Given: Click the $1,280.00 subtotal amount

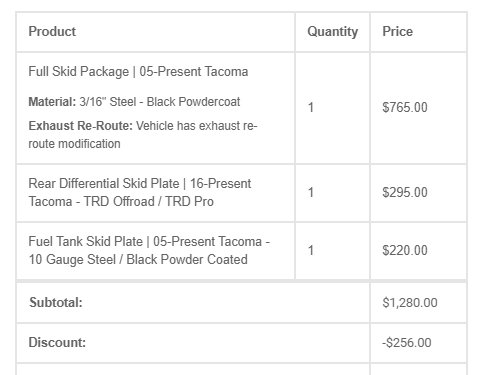Looking at the screenshot, I should [x=410, y=303].
